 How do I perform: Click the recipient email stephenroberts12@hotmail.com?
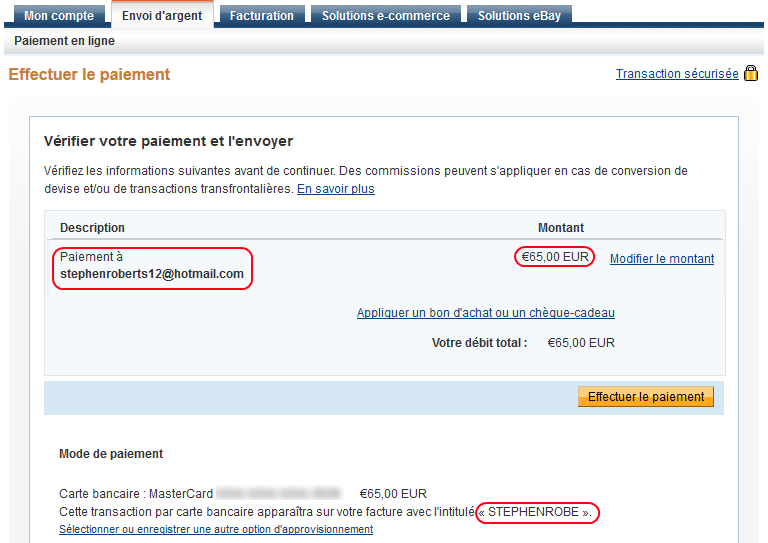152,273
